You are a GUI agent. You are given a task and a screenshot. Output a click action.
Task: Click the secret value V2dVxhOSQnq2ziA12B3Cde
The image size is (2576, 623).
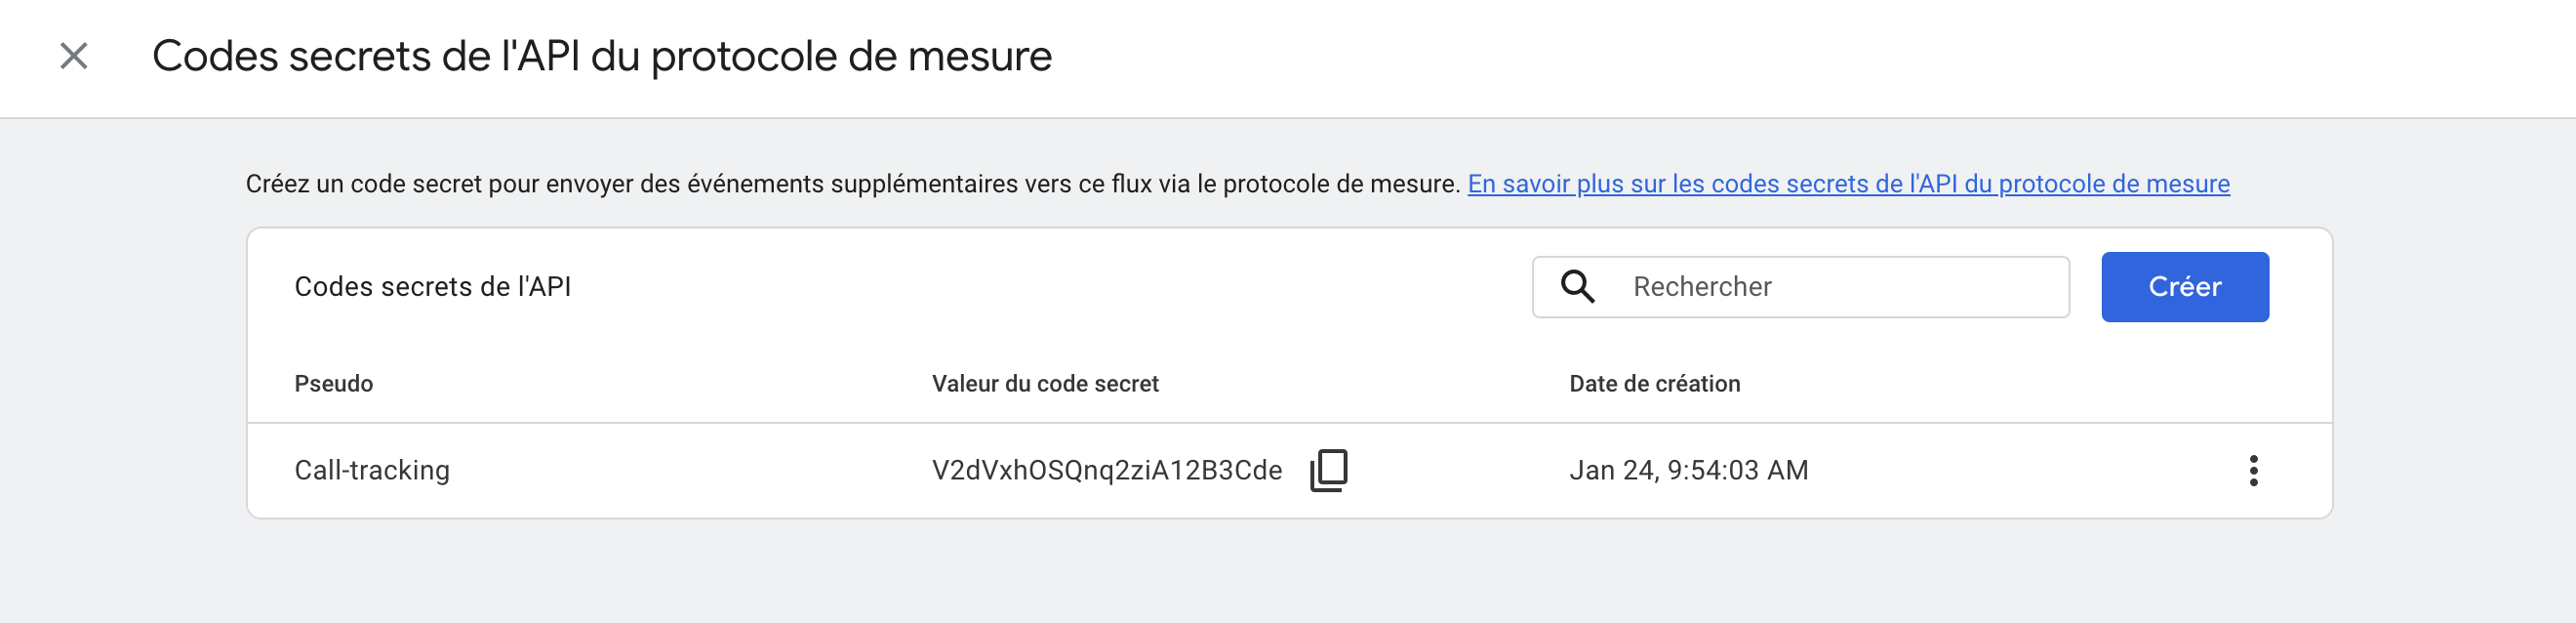[1107, 470]
